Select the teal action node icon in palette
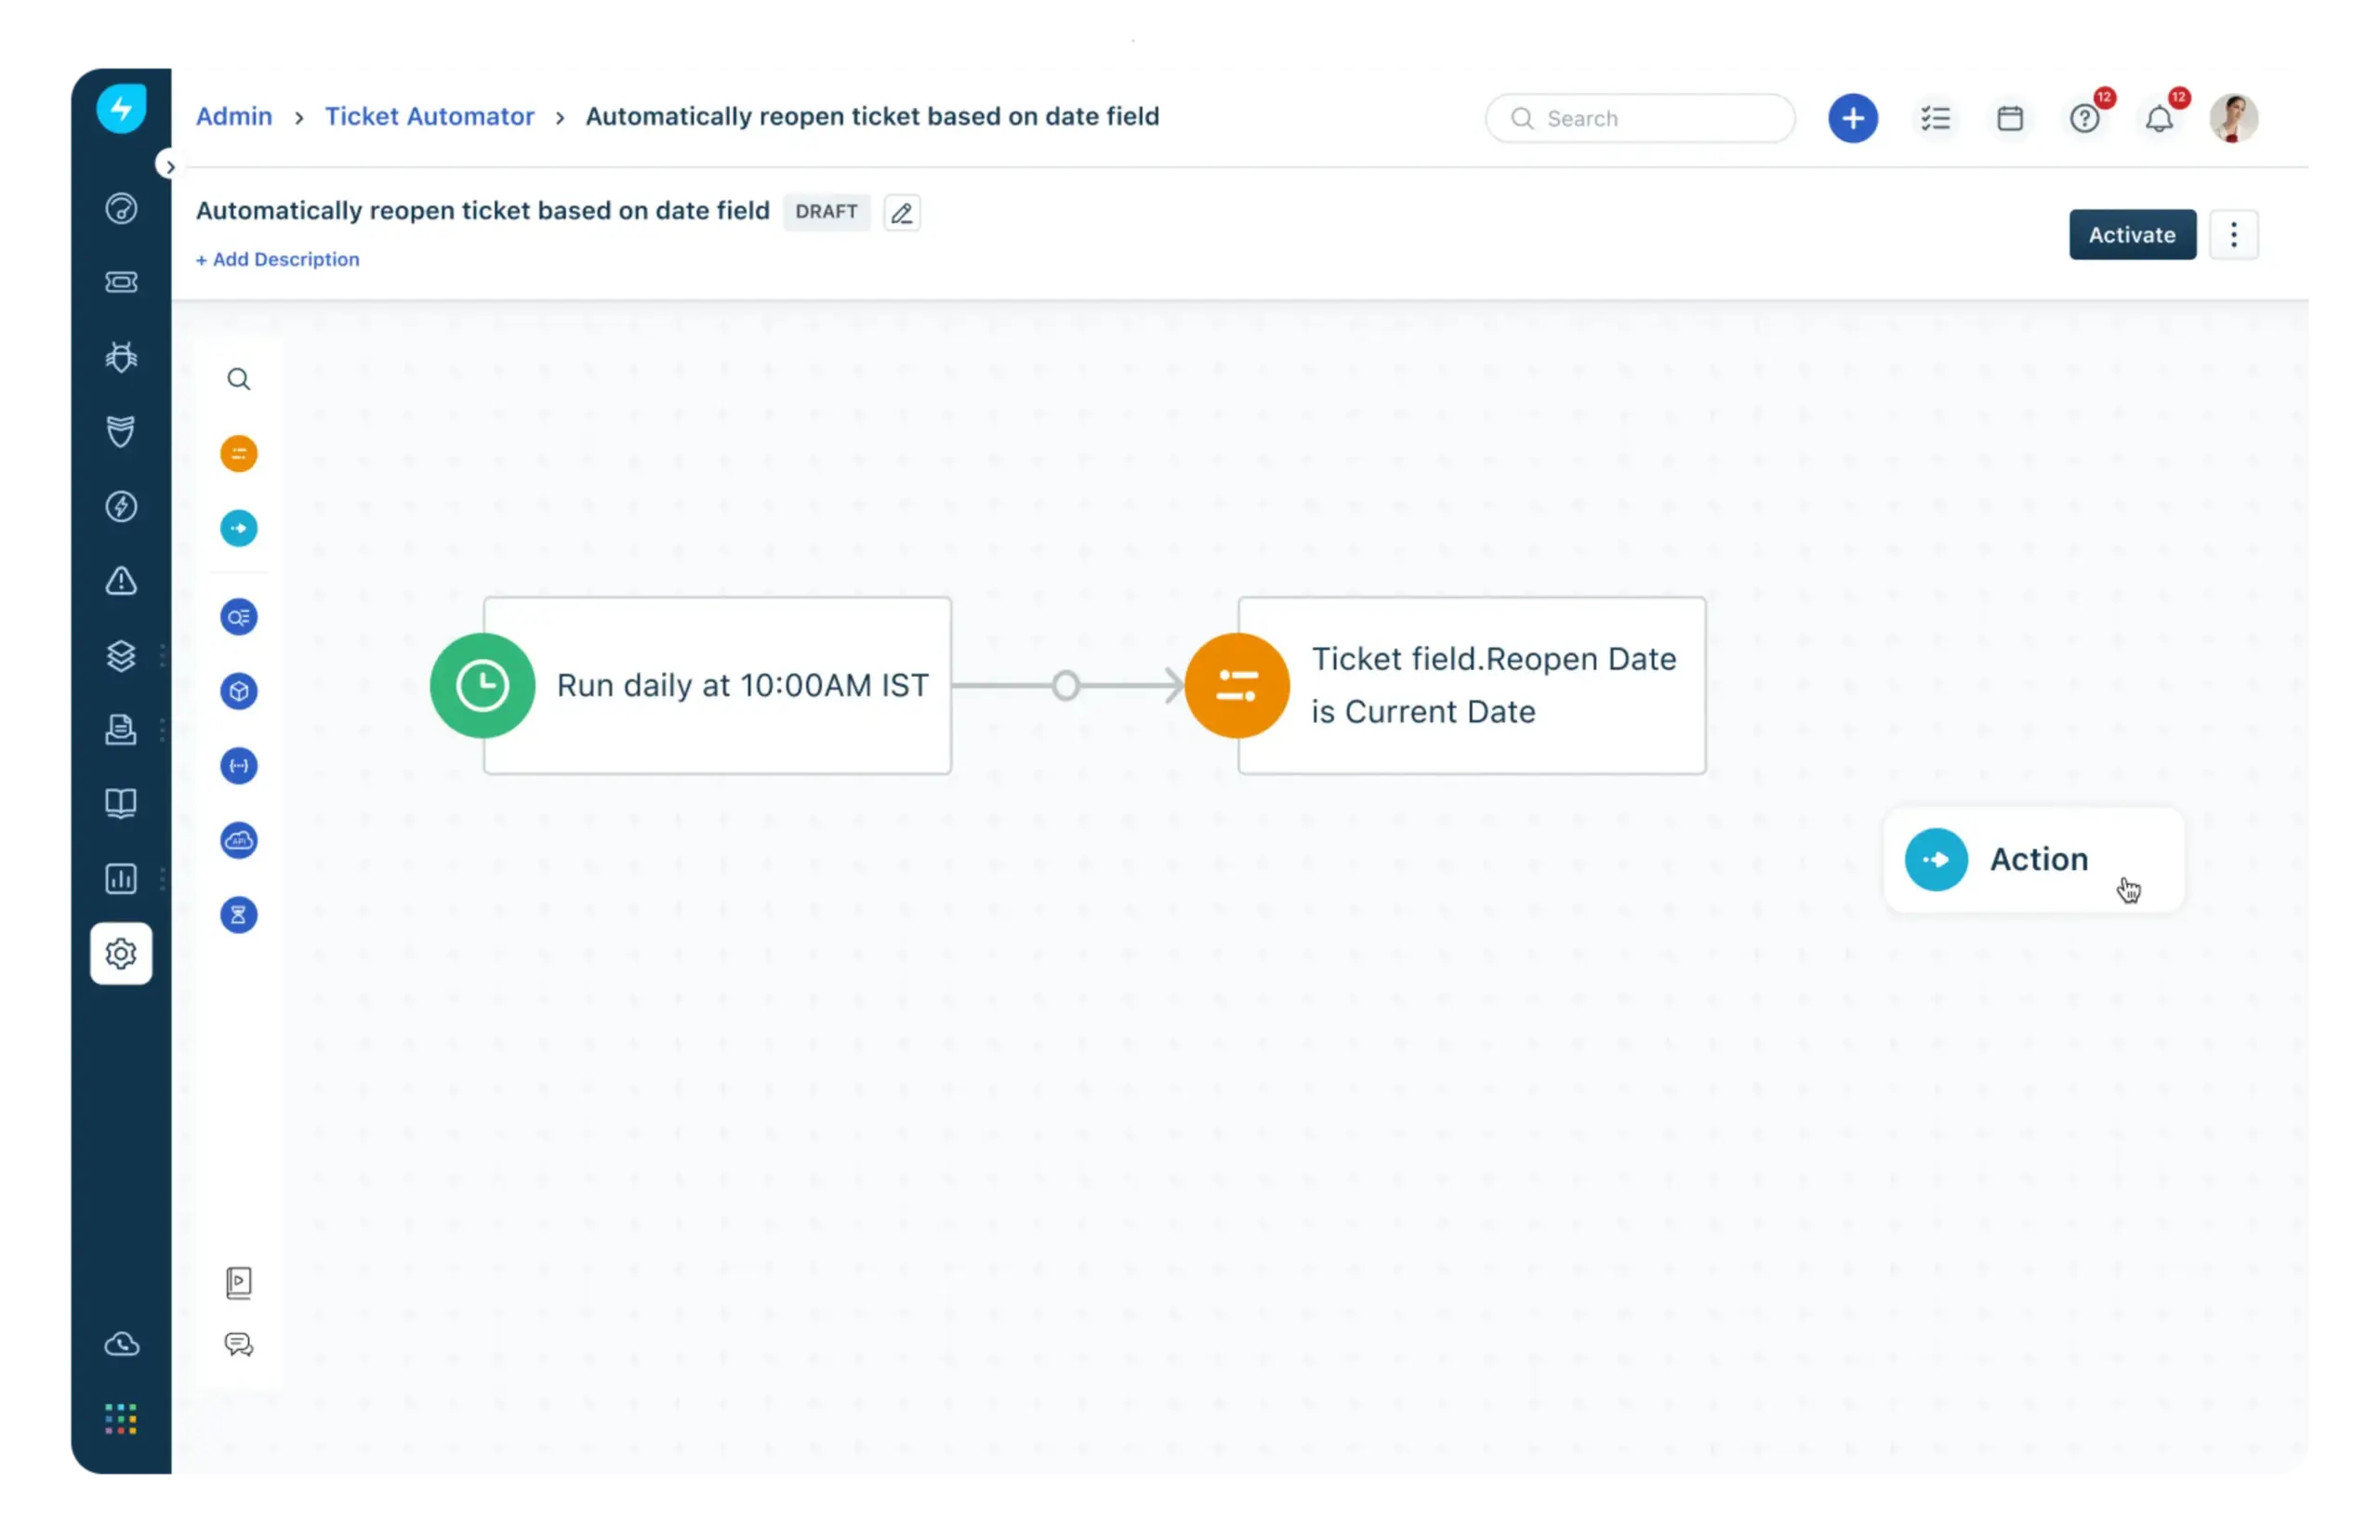The image size is (2380, 1540). coord(238,528)
